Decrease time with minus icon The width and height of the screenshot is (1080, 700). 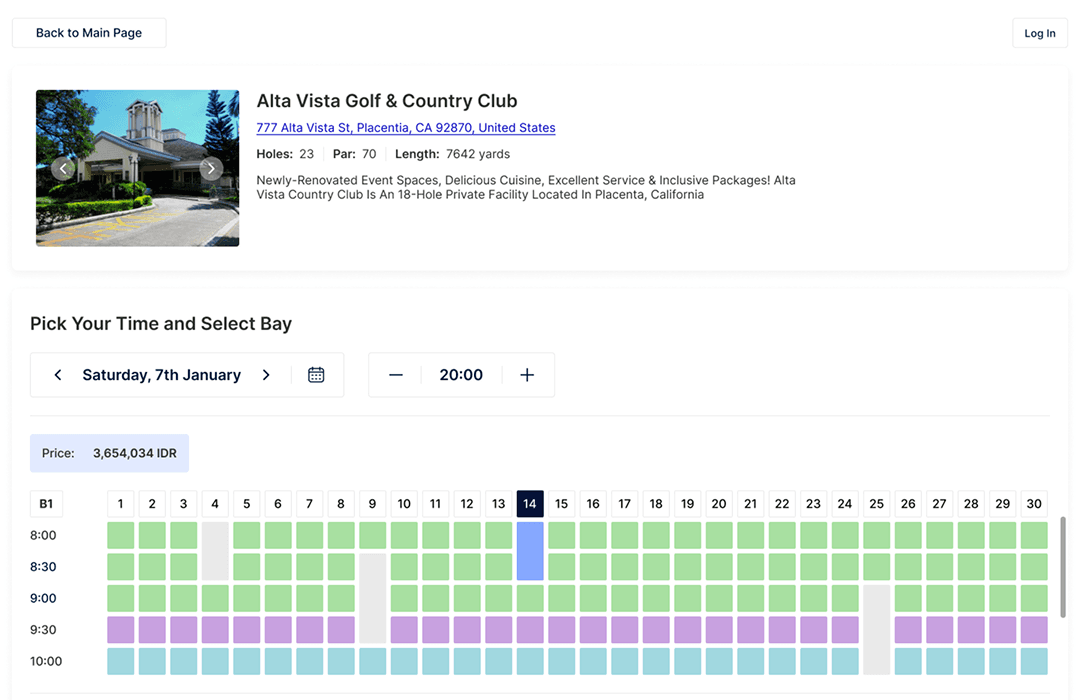pyautogui.click(x=396, y=375)
